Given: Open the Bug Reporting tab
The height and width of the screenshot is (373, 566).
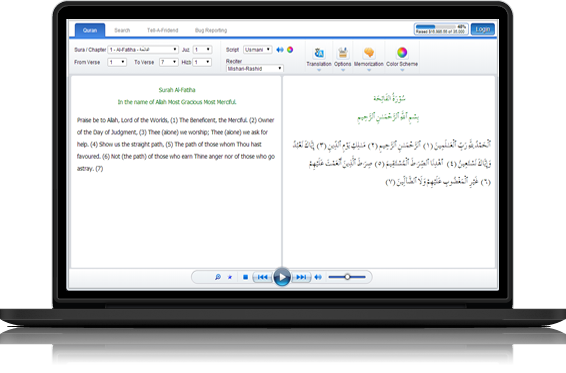Looking at the screenshot, I should [x=211, y=30].
